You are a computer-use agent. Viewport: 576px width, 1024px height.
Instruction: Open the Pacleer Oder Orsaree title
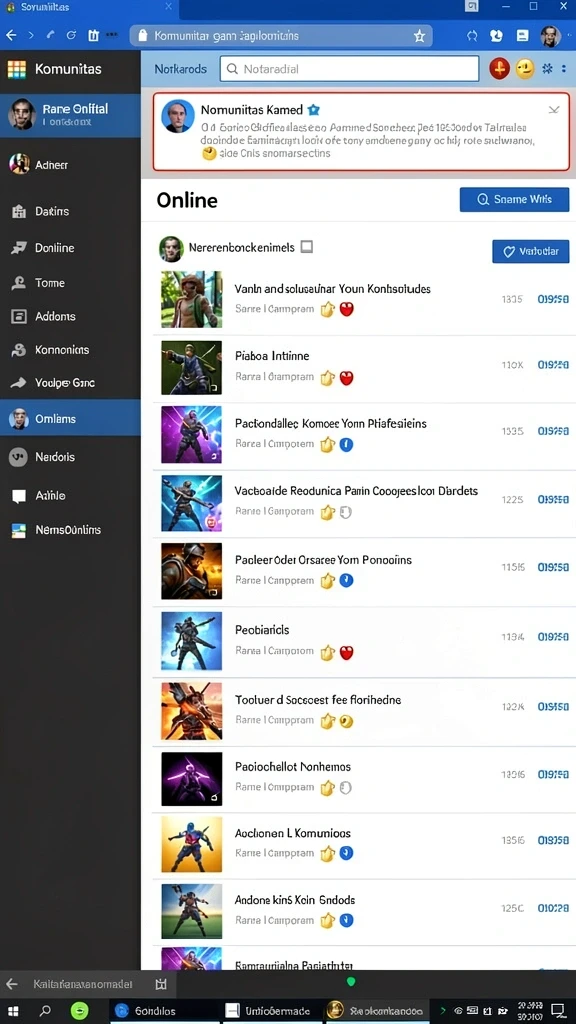[x=323, y=560]
